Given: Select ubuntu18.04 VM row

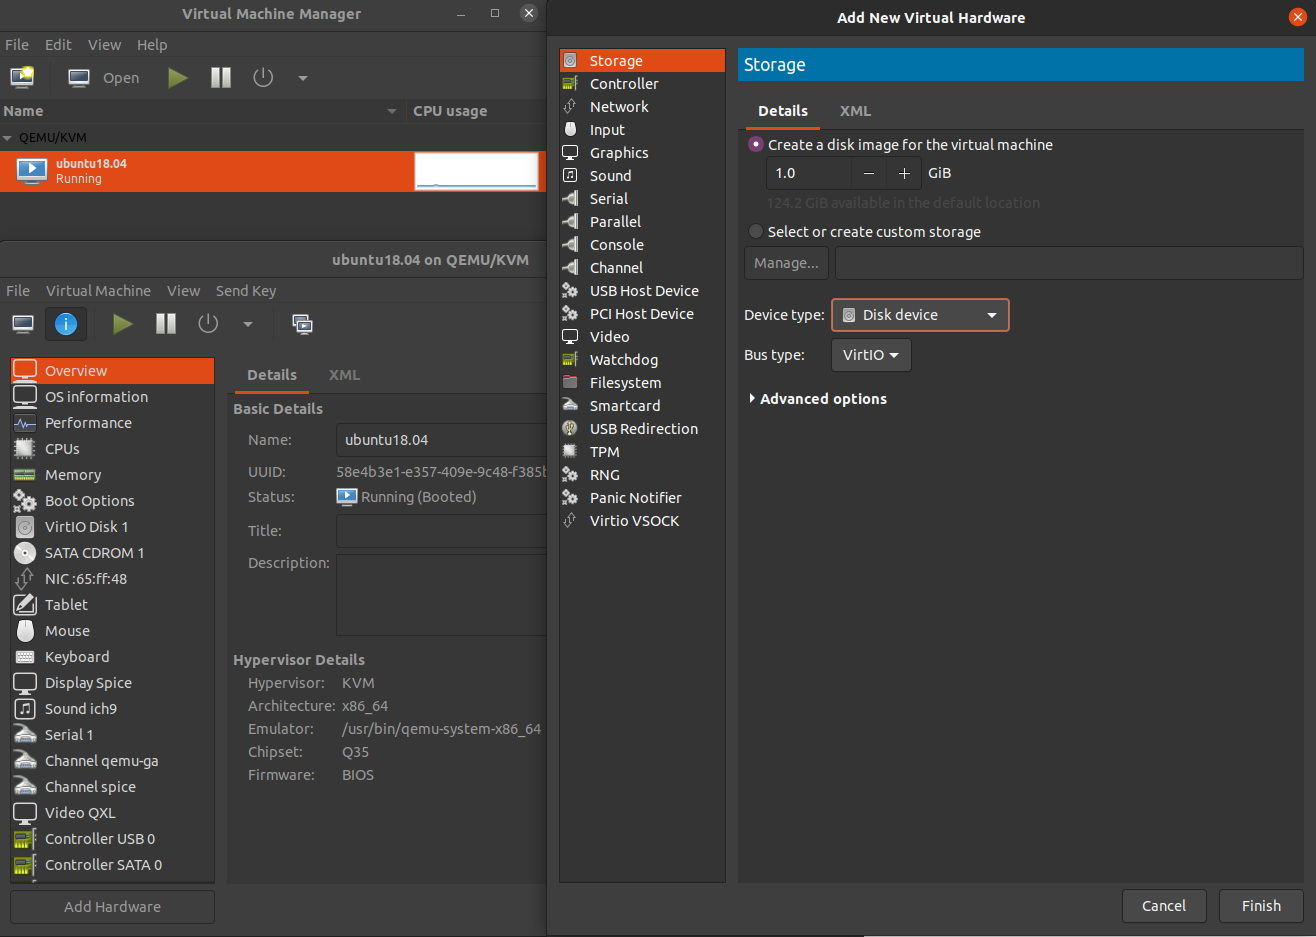Looking at the screenshot, I should point(272,171).
